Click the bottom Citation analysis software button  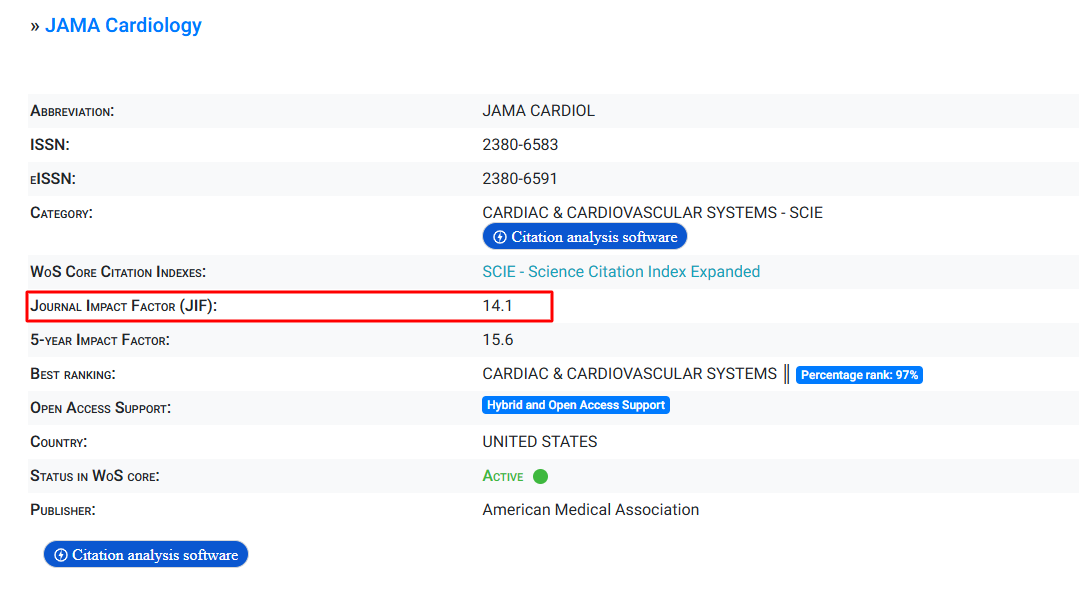[146, 555]
